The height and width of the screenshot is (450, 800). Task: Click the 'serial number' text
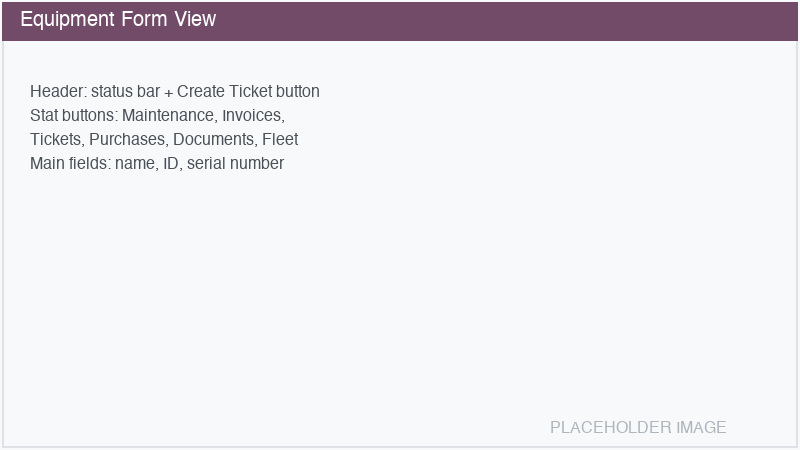pyautogui.click(x=235, y=164)
